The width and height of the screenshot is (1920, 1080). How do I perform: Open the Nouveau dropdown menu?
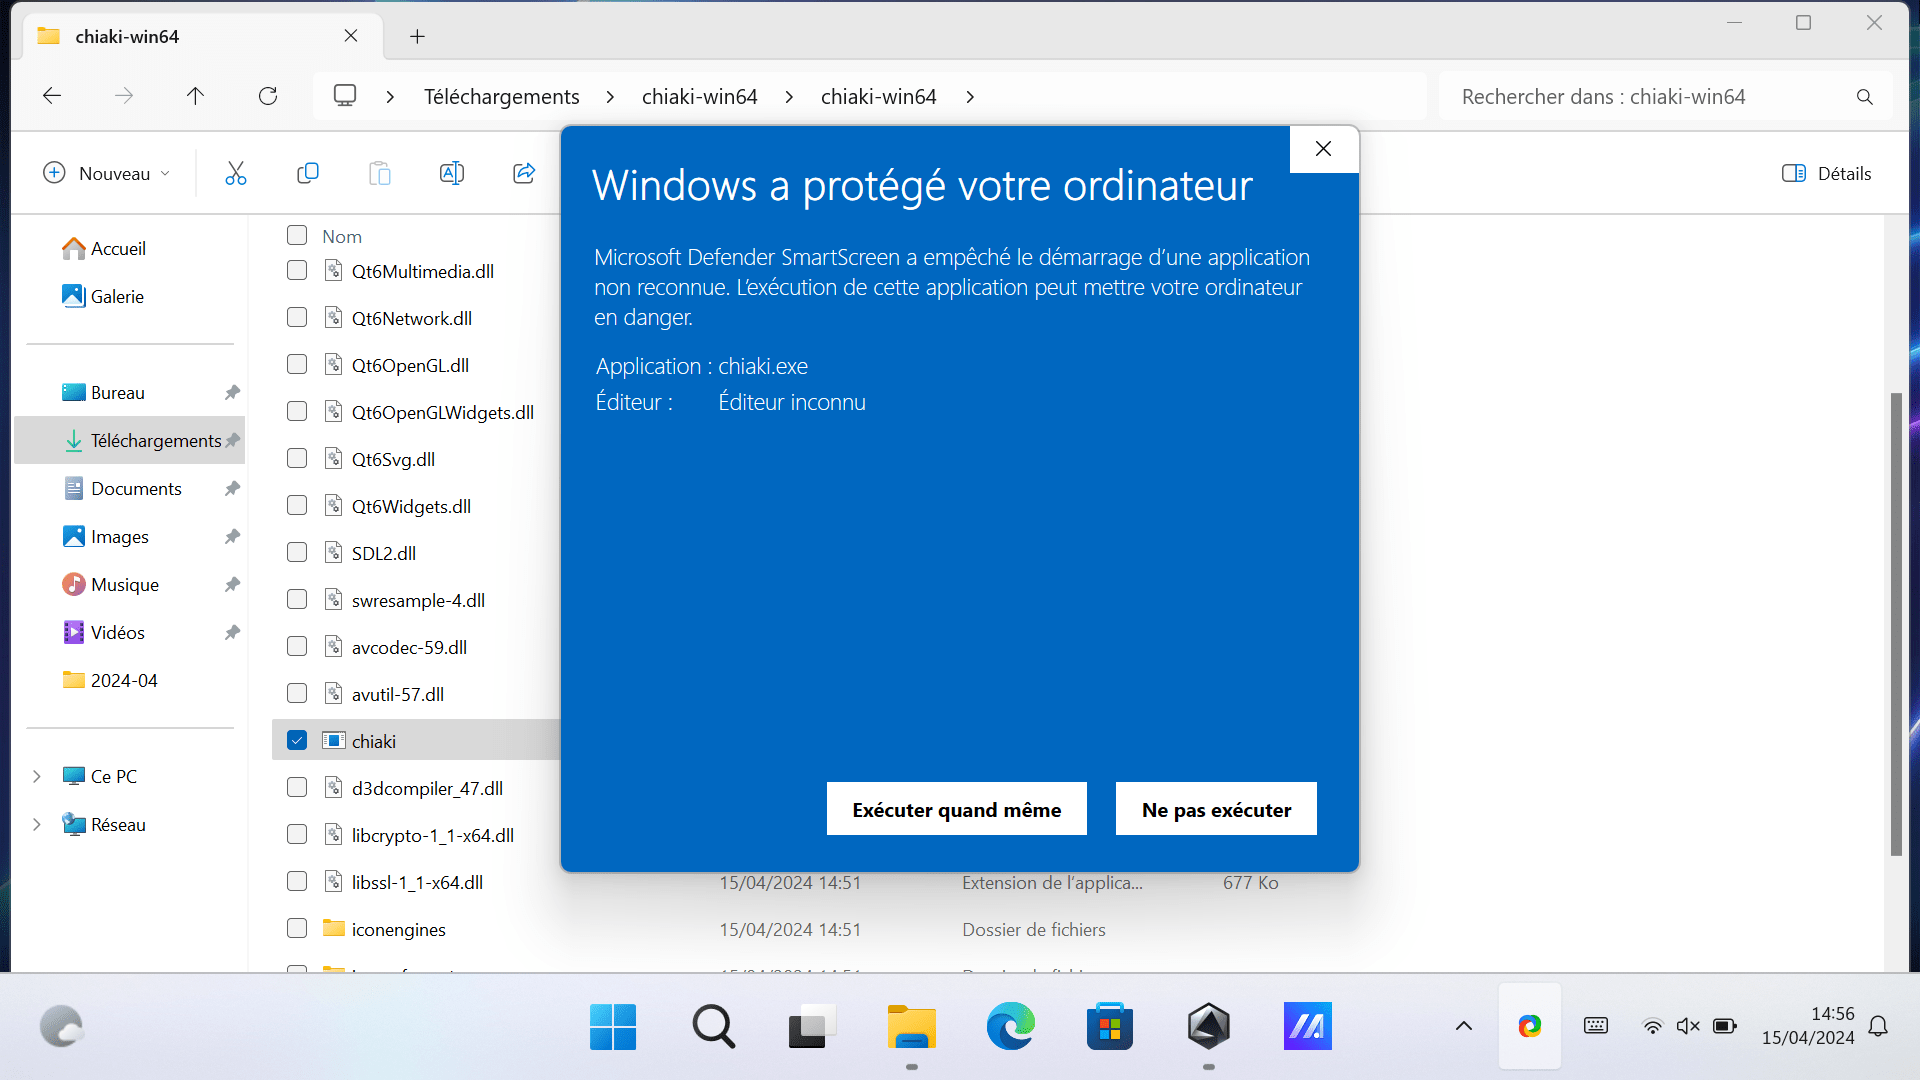click(107, 173)
